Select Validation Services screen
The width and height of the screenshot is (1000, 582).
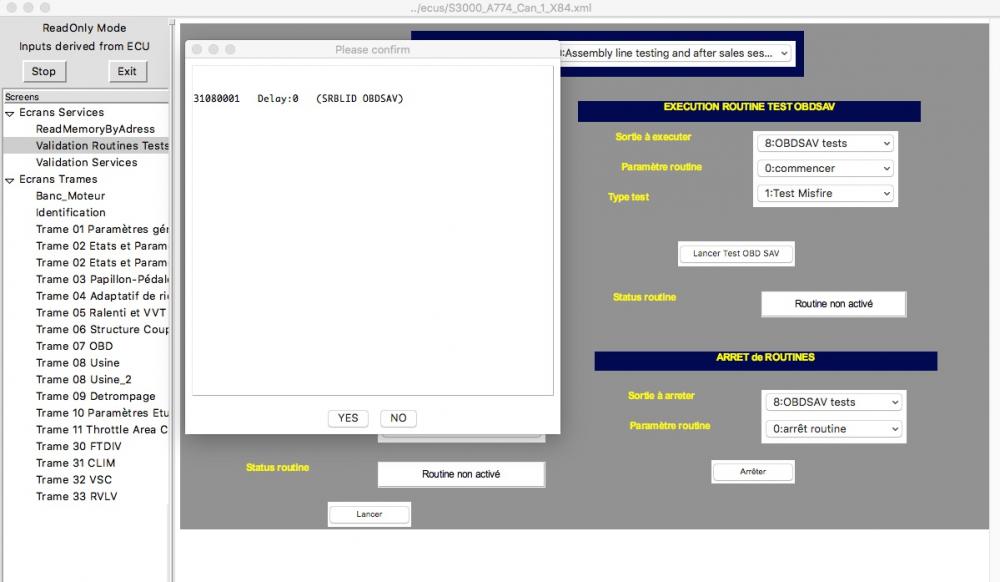(x=87, y=162)
